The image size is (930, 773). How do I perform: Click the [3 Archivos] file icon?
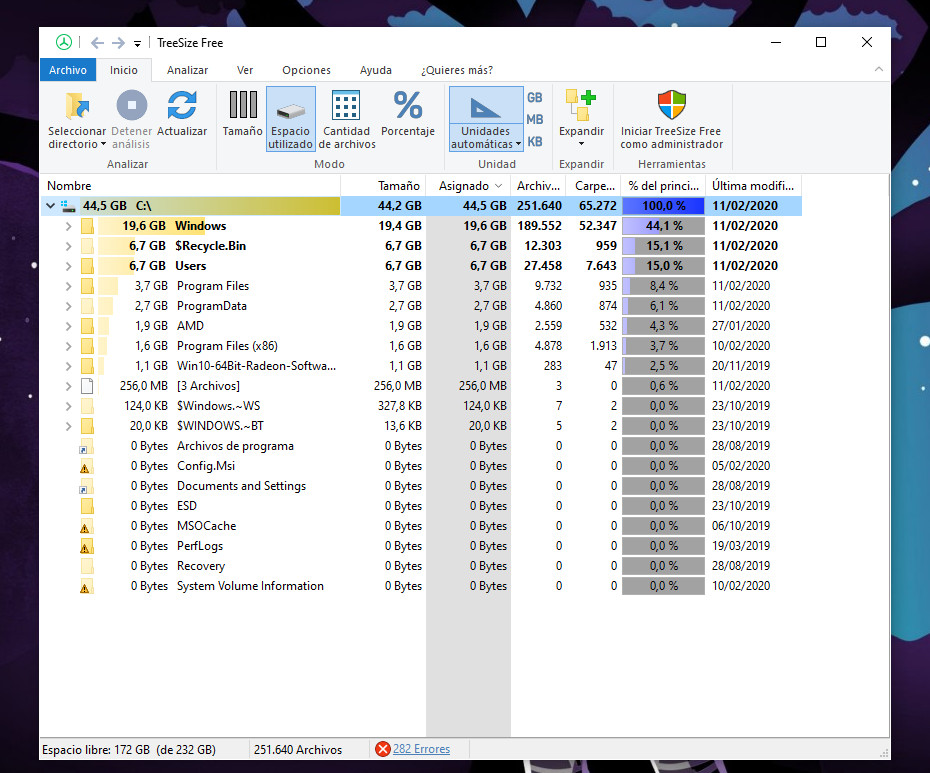point(87,386)
